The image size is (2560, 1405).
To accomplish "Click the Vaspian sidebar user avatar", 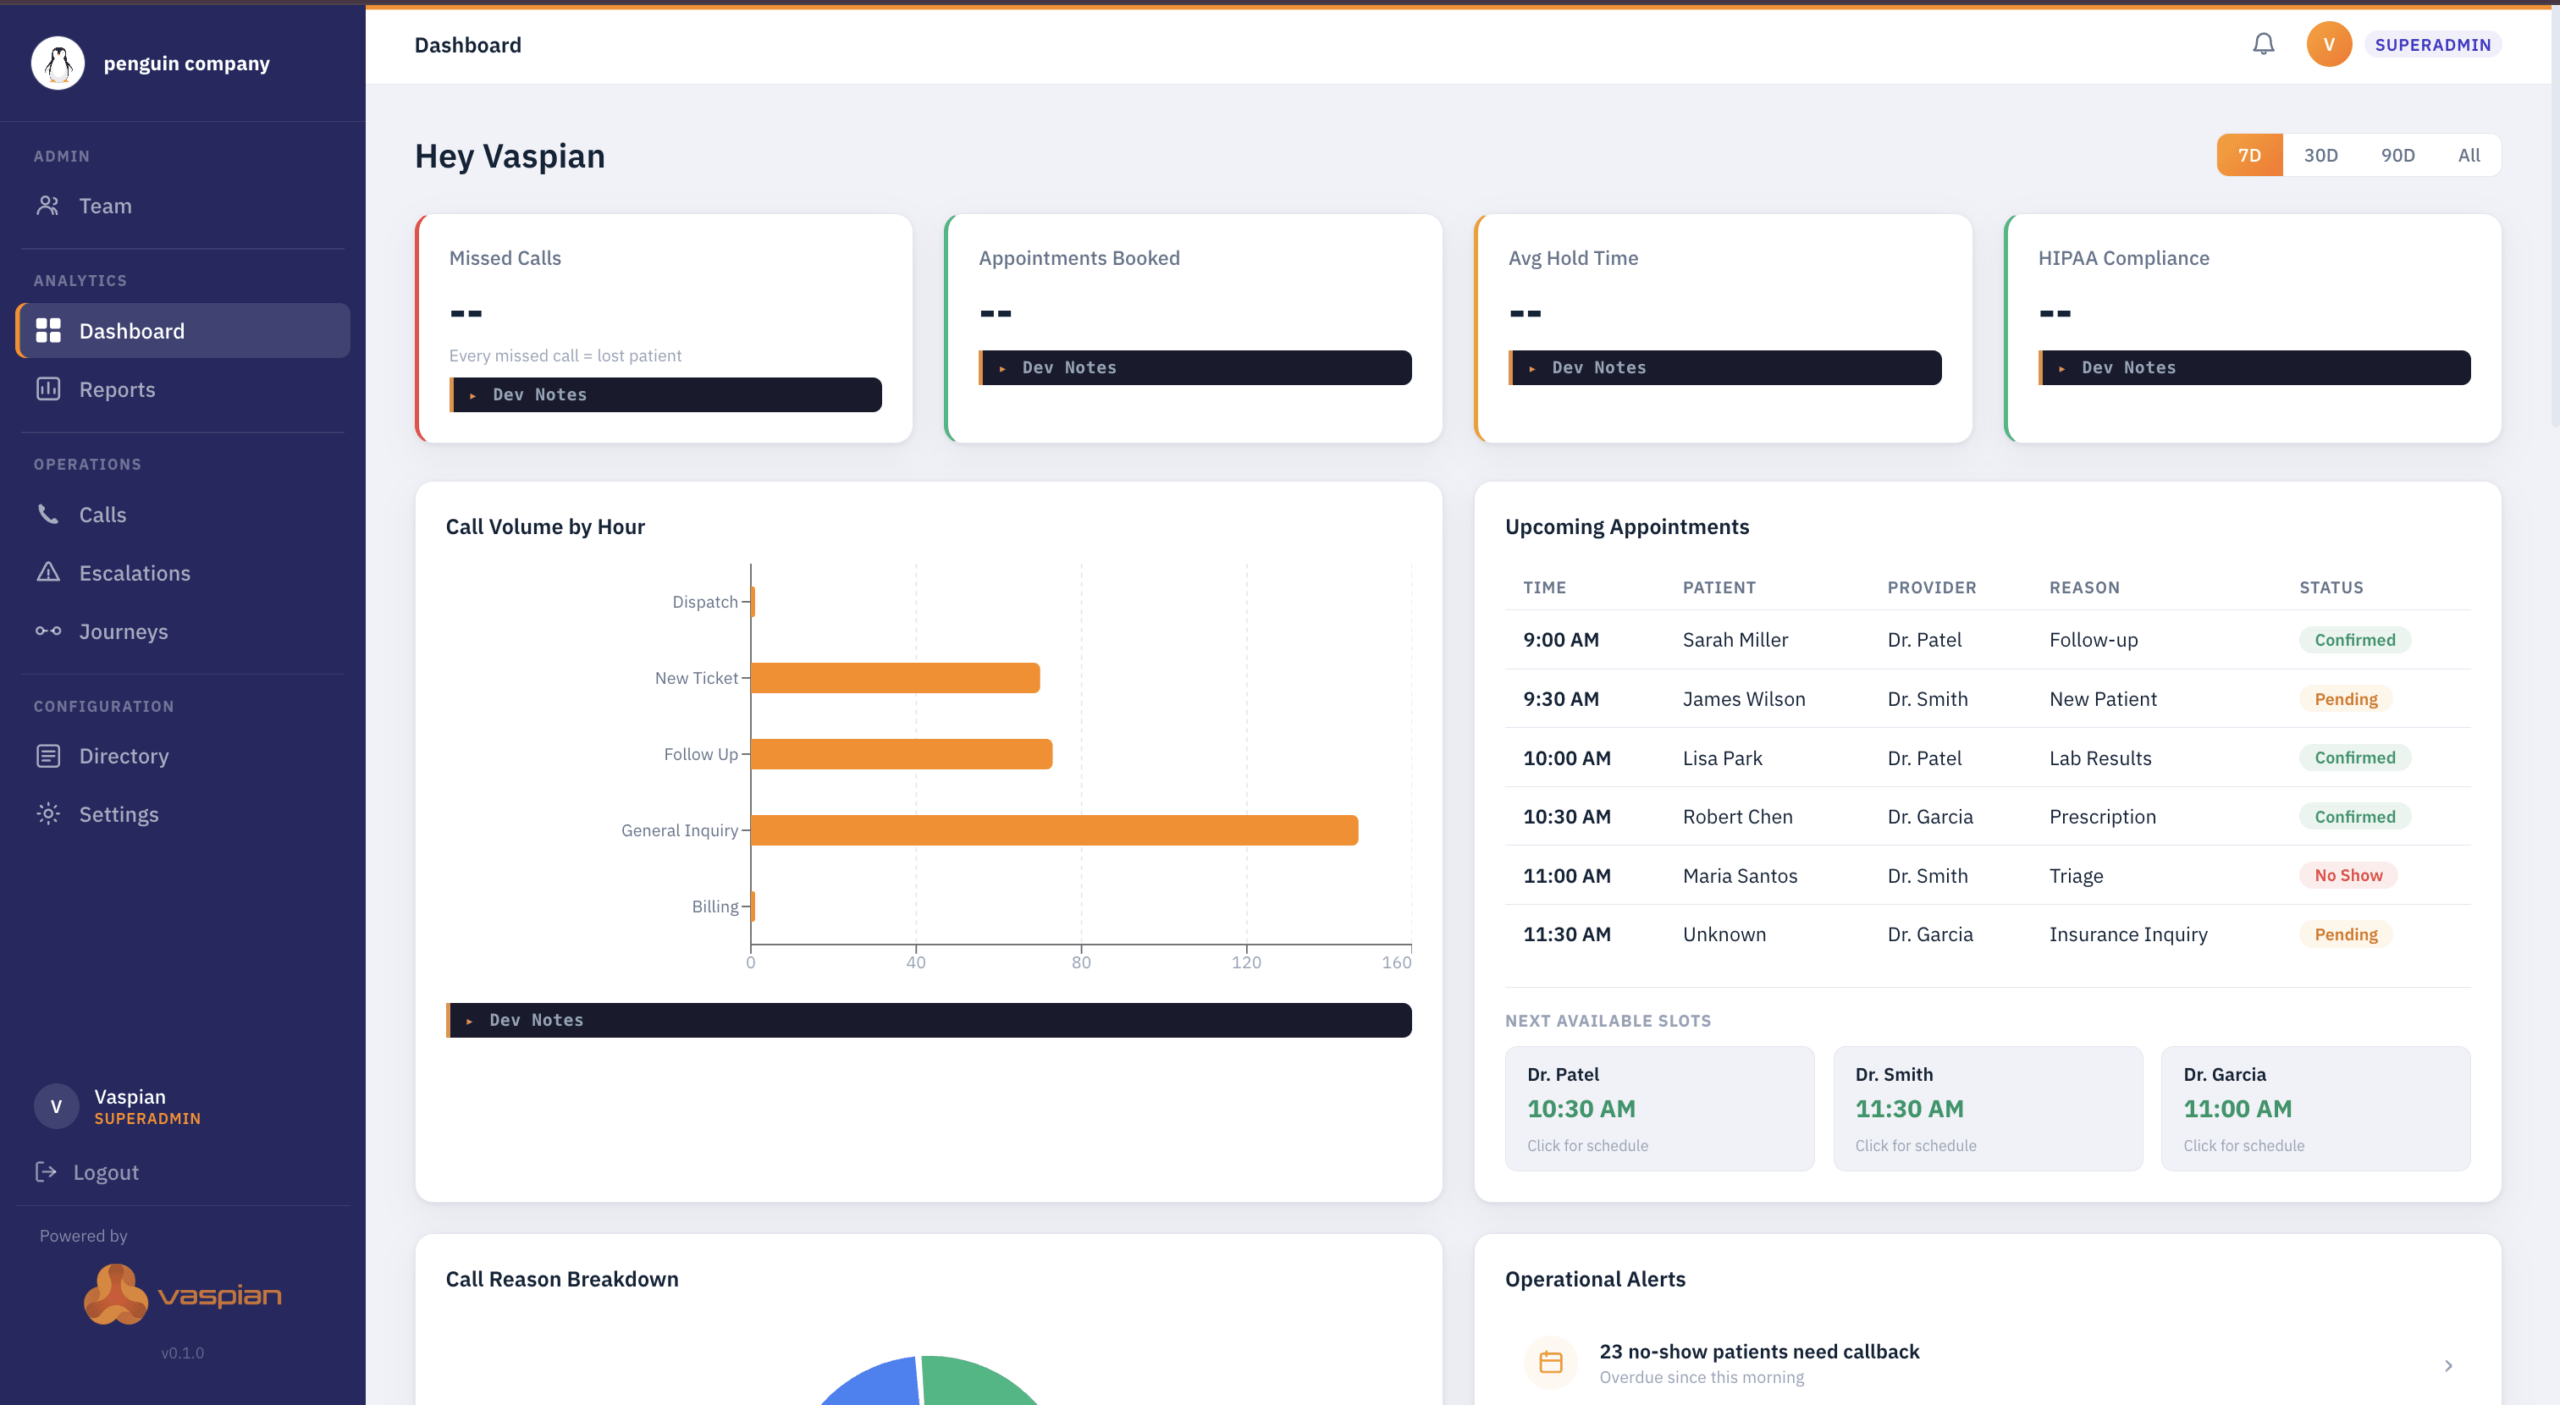I will coord(56,1107).
